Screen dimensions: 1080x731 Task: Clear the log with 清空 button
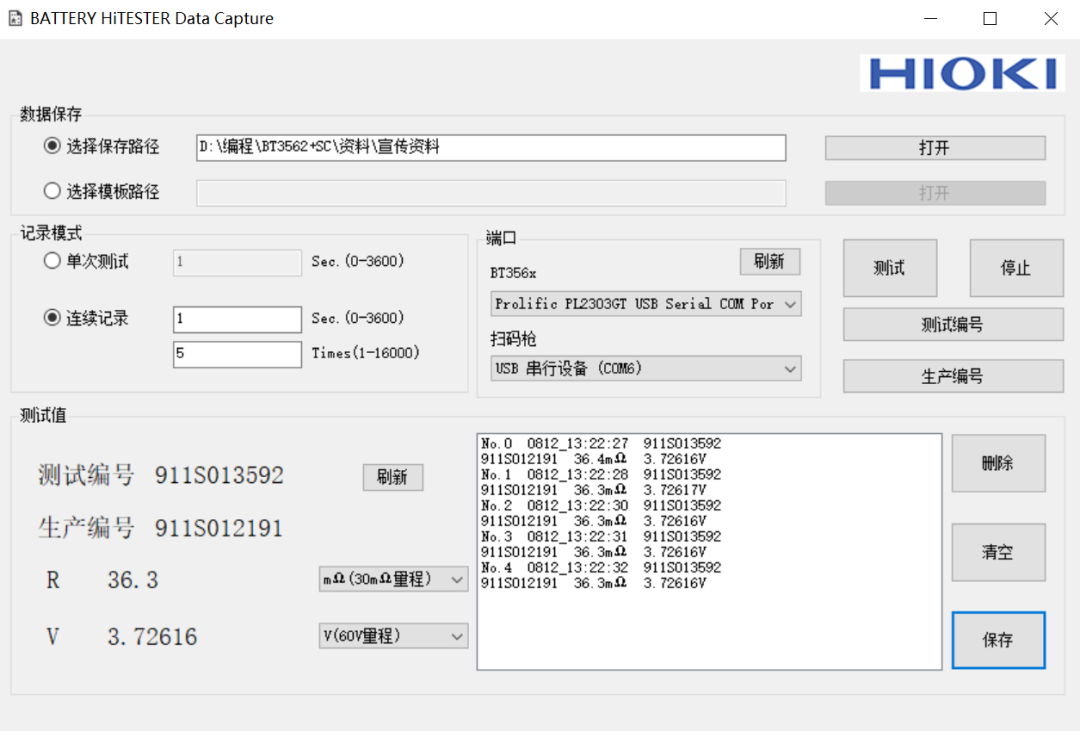(997, 552)
